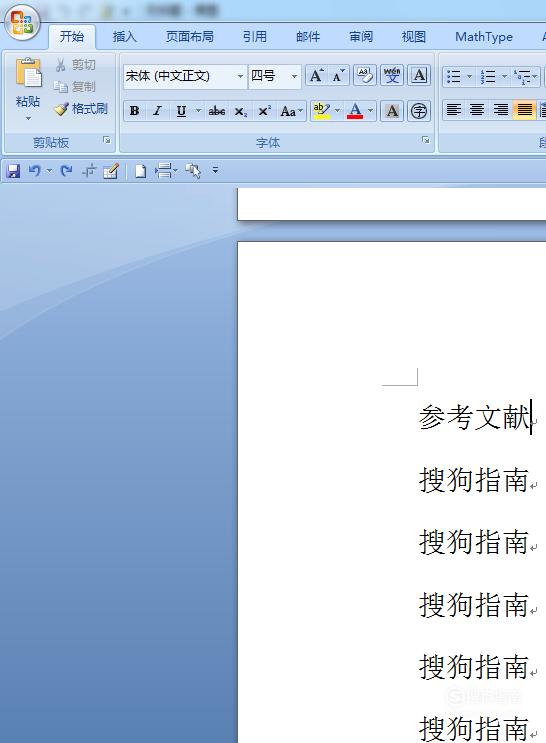546x743 pixels.
Task: Switch to the 视图 (View) tab
Action: [x=414, y=36]
